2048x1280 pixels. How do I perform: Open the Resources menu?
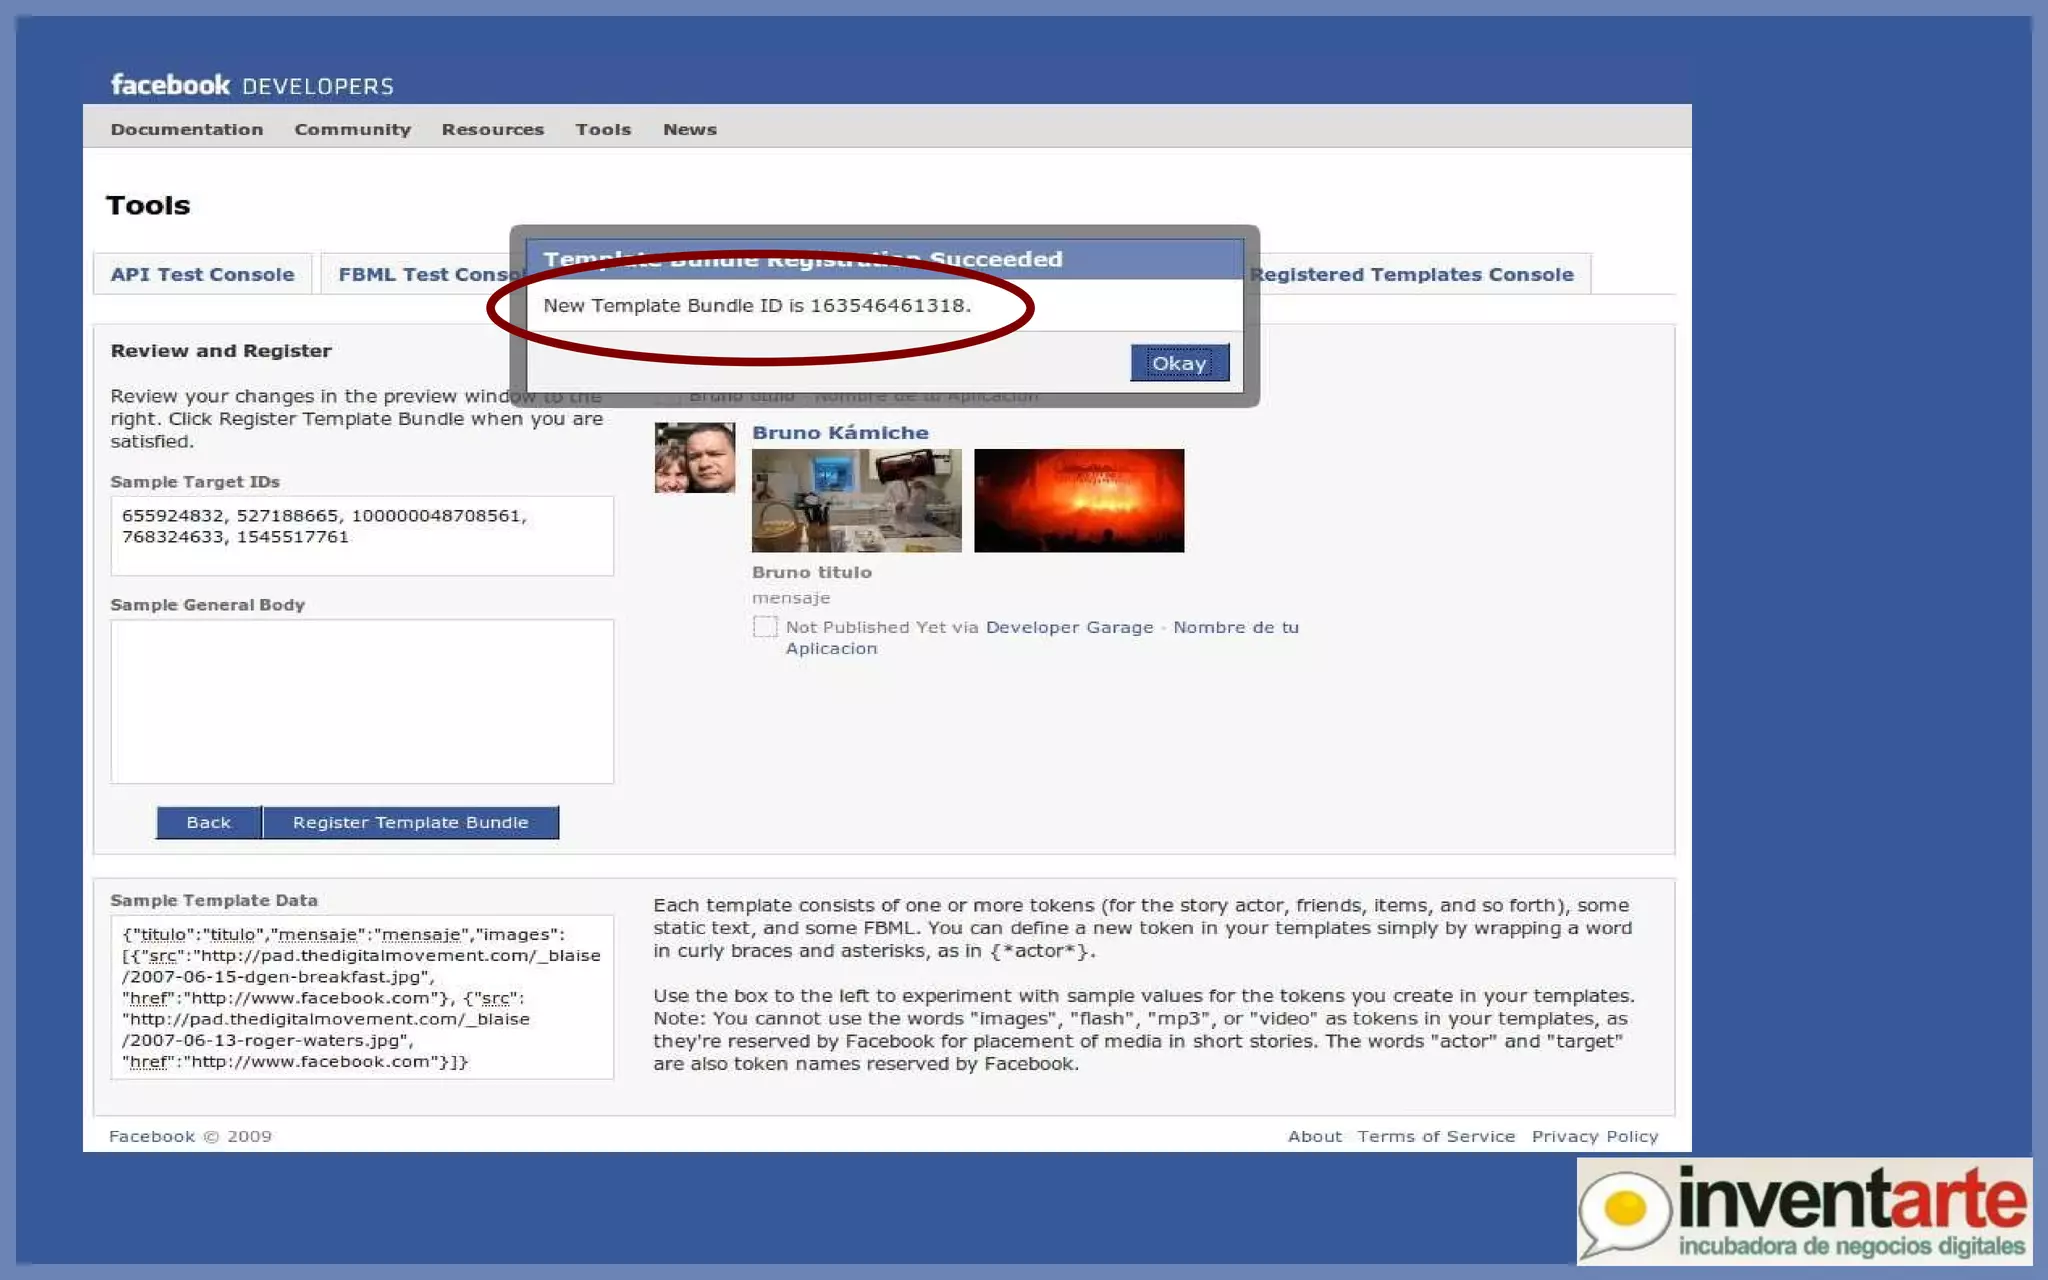[x=492, y=129]
